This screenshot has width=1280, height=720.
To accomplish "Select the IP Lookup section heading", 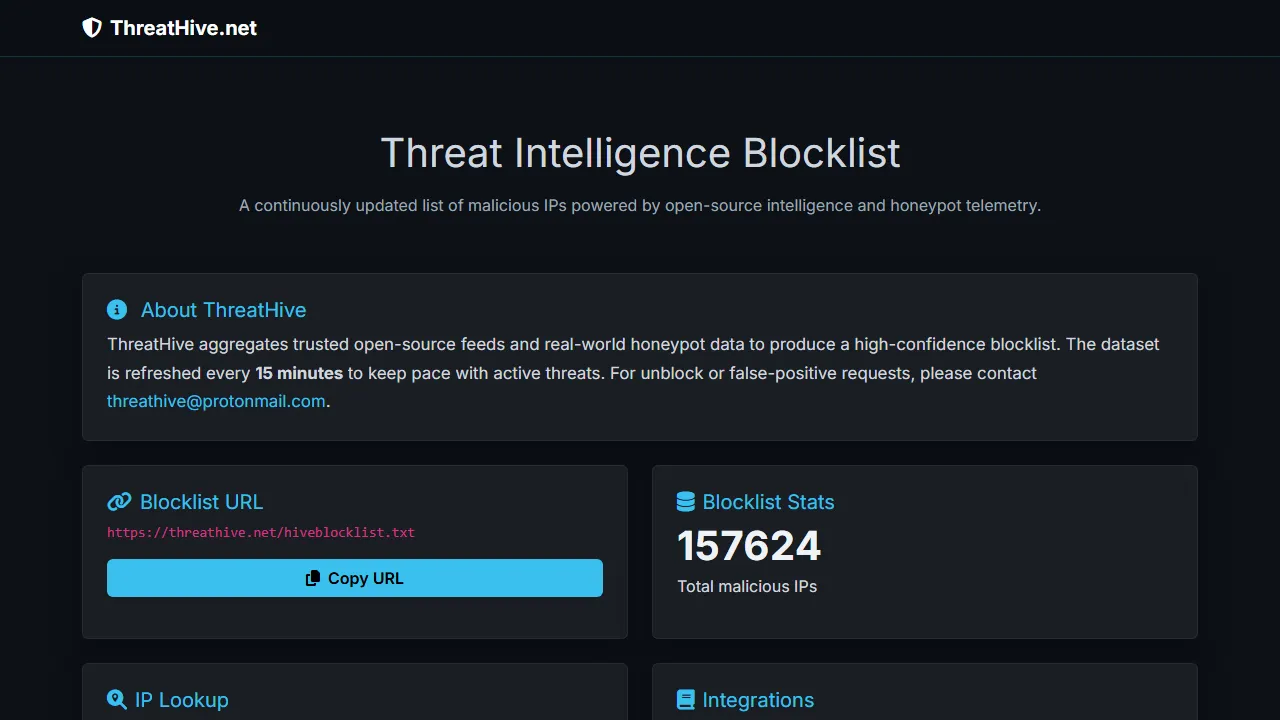I will pos(182,699).
